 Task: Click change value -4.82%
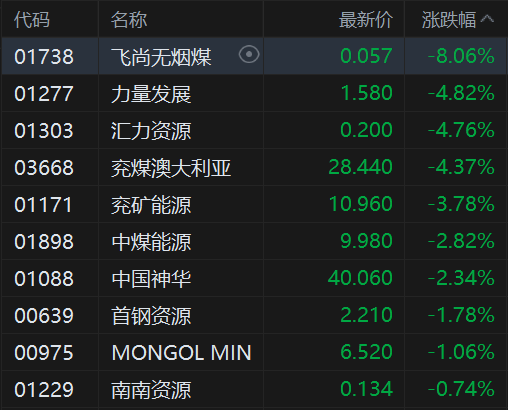[461, 93]
